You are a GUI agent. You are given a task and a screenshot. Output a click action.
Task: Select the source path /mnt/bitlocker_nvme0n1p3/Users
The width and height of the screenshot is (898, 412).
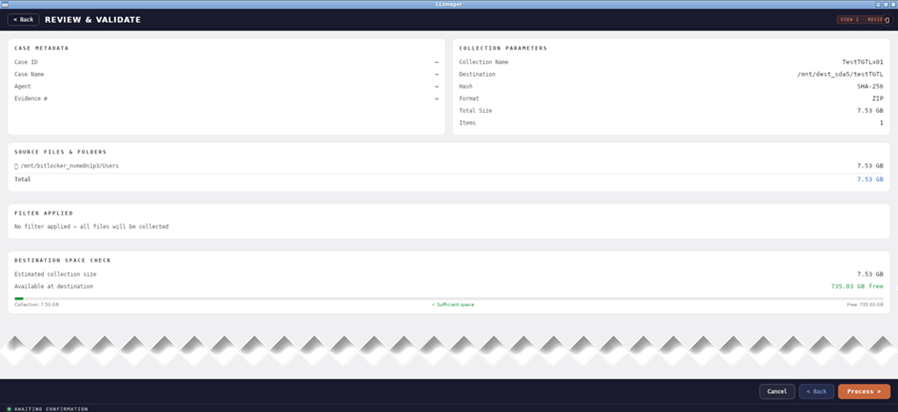pos(70,166)
